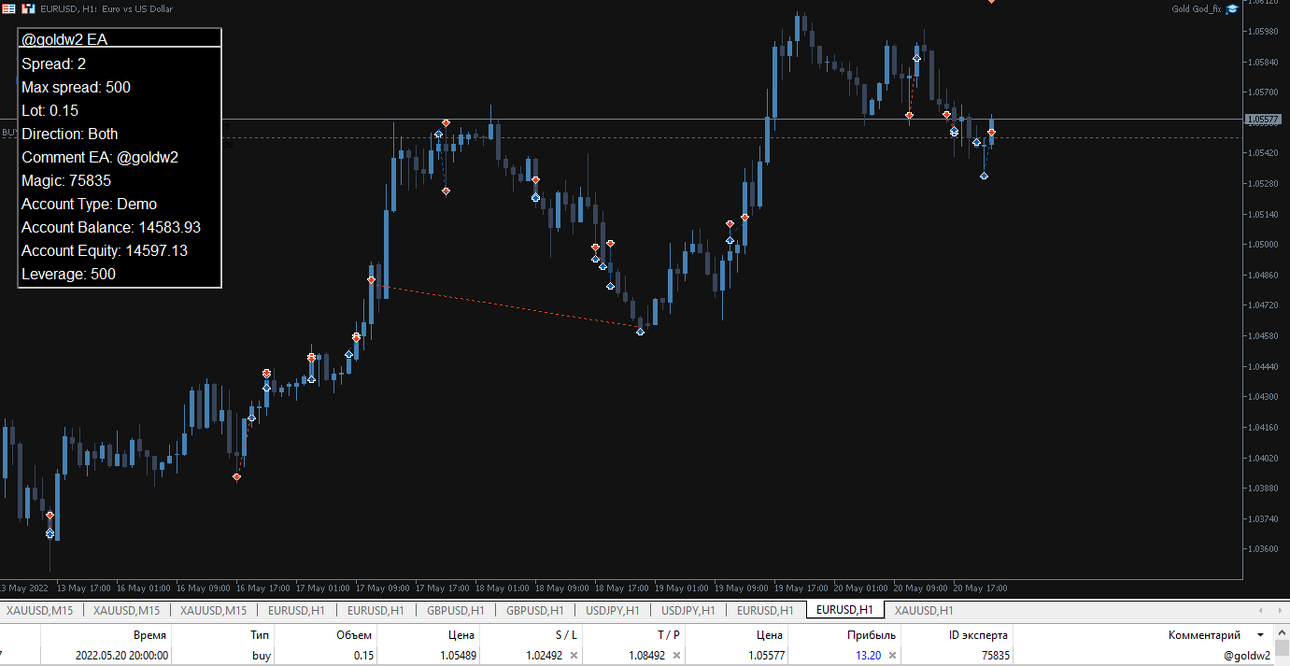Click the Lot: 0.15 line in EA panel
Screen dimensions: 1290x666
pyautogui.click(x=50, y=111)
